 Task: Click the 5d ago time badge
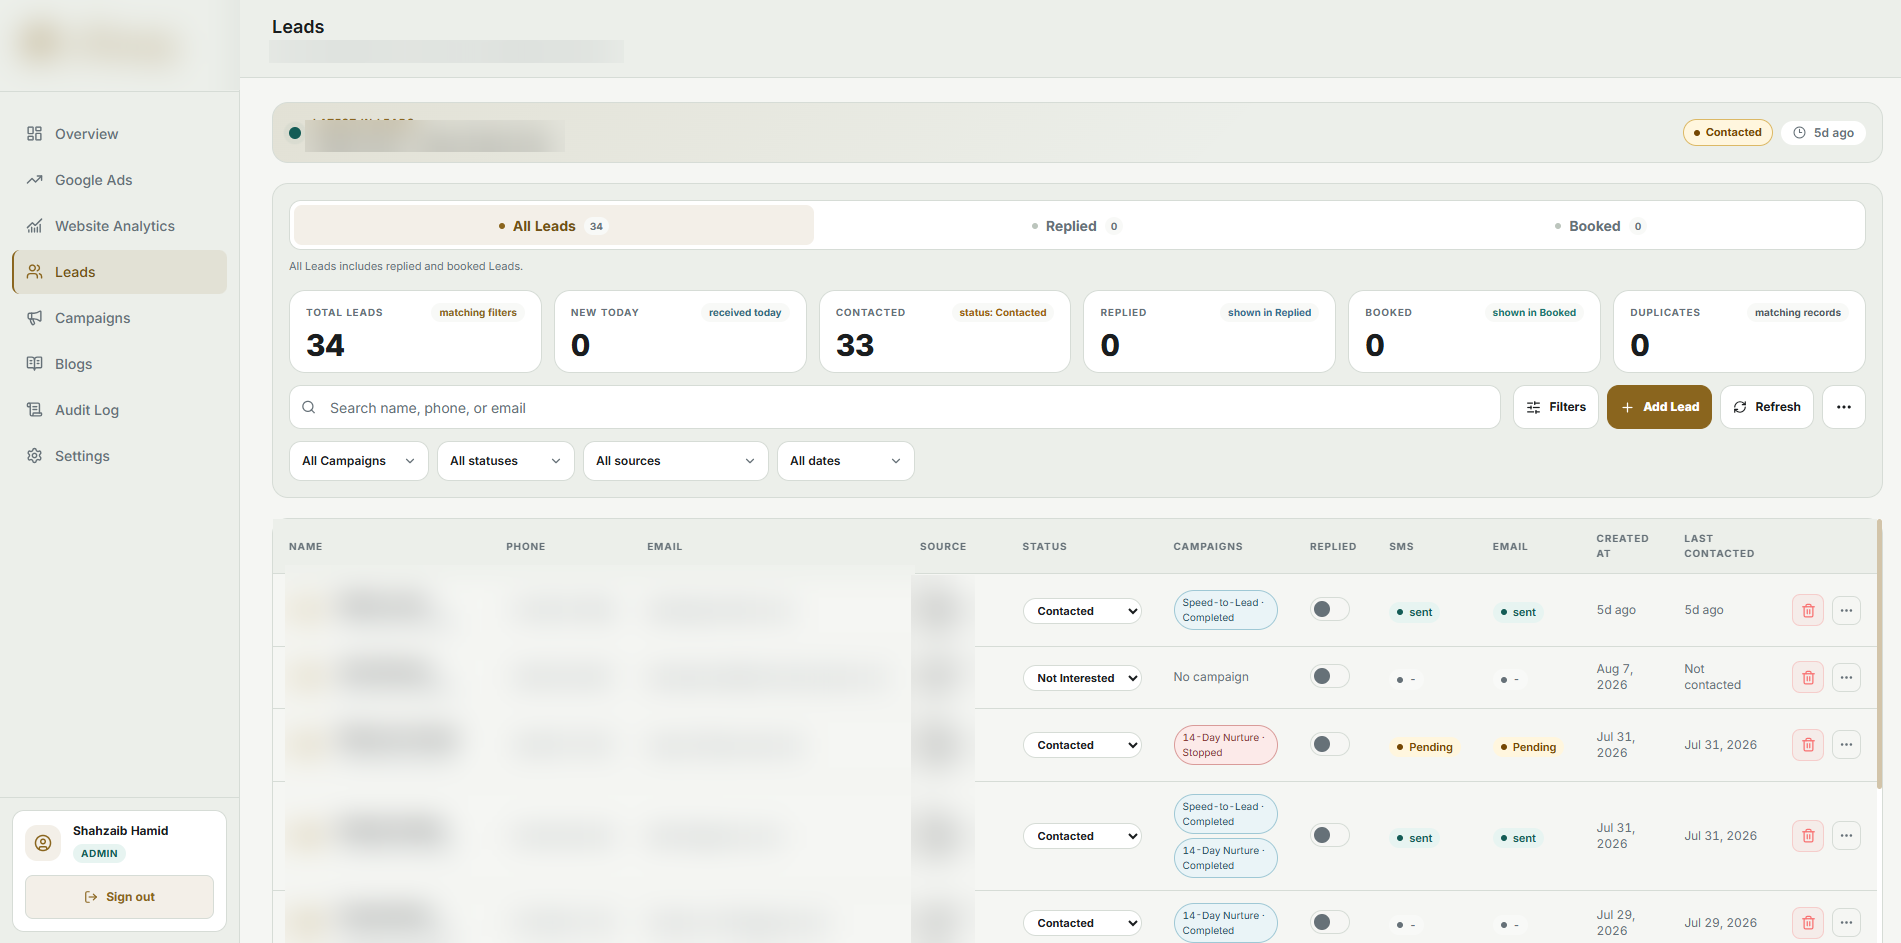pyautogui.click(x=1823, y=133)
